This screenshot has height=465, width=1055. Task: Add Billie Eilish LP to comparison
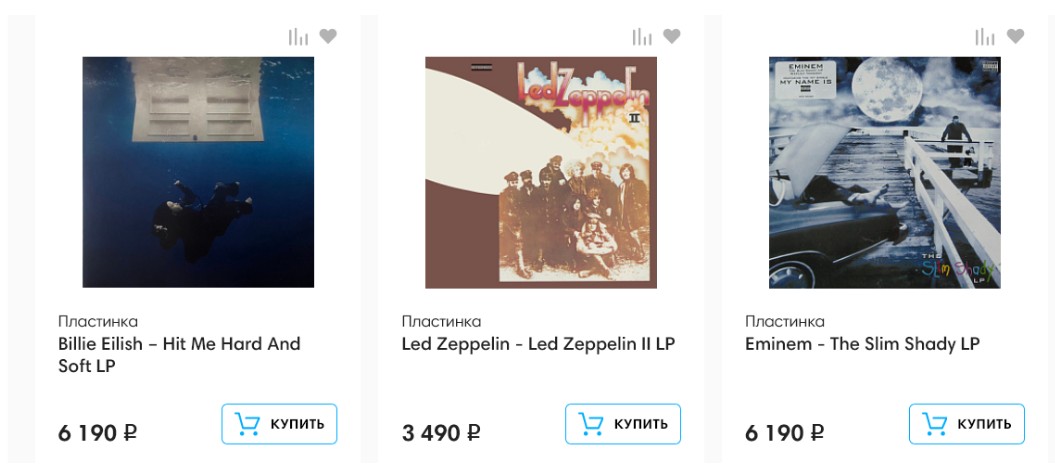click(298, 37)
